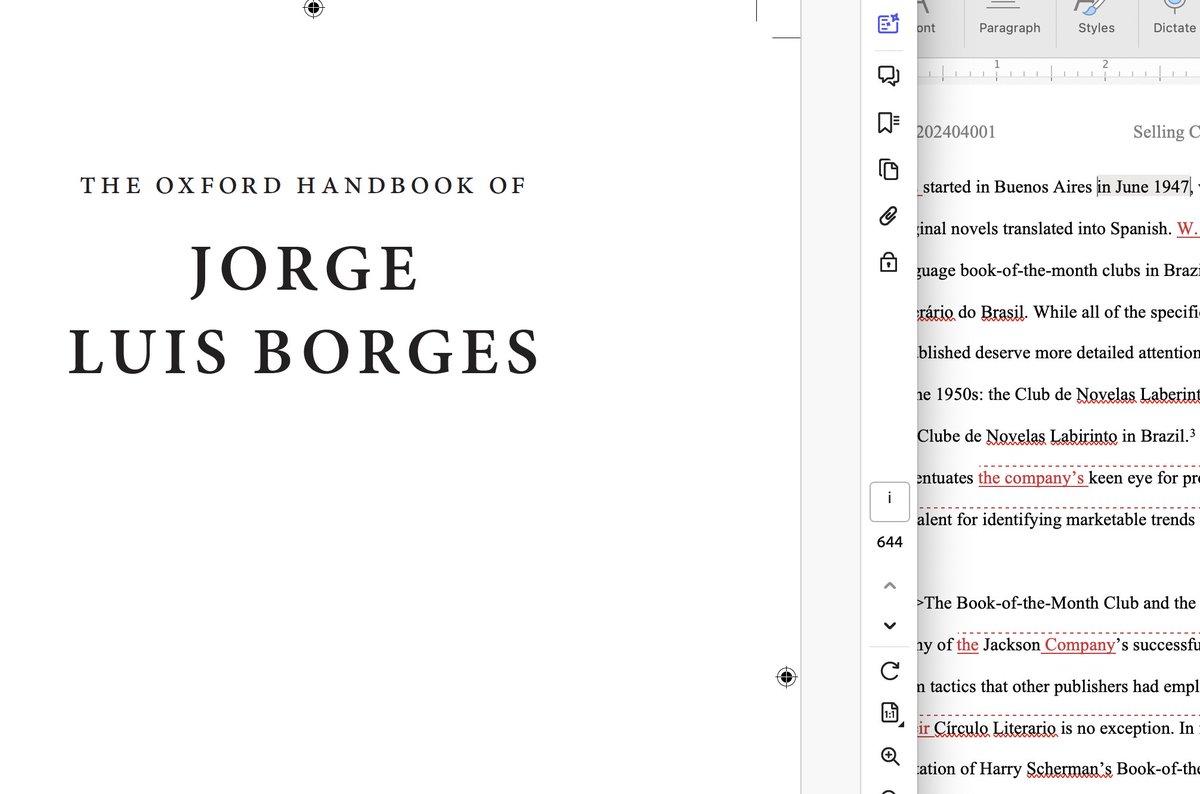Click 'Novelas Laberint' on the 1950s line in Word
This screenshot has width=1200, height=794.
1138,395
